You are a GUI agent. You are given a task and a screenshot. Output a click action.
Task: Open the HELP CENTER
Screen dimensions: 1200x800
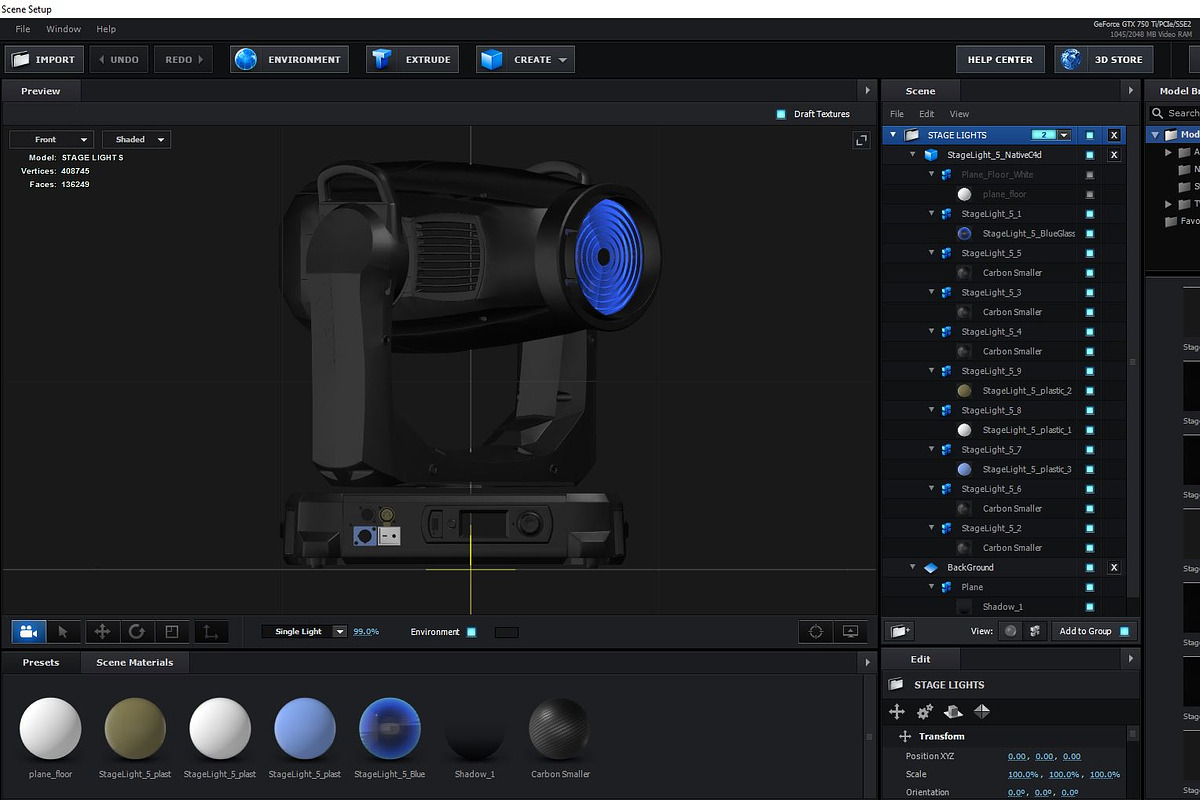pyautogui.click(x=1000, y=60)
